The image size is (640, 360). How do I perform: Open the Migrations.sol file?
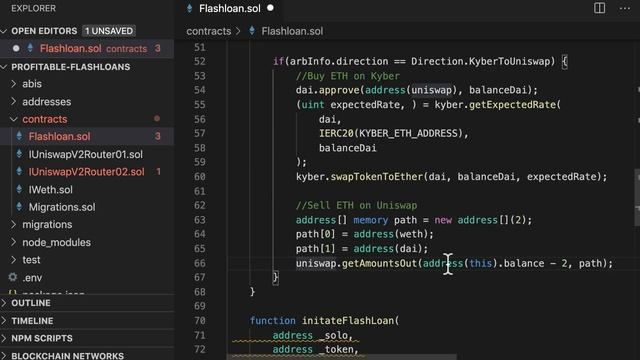tap(62, 207)
